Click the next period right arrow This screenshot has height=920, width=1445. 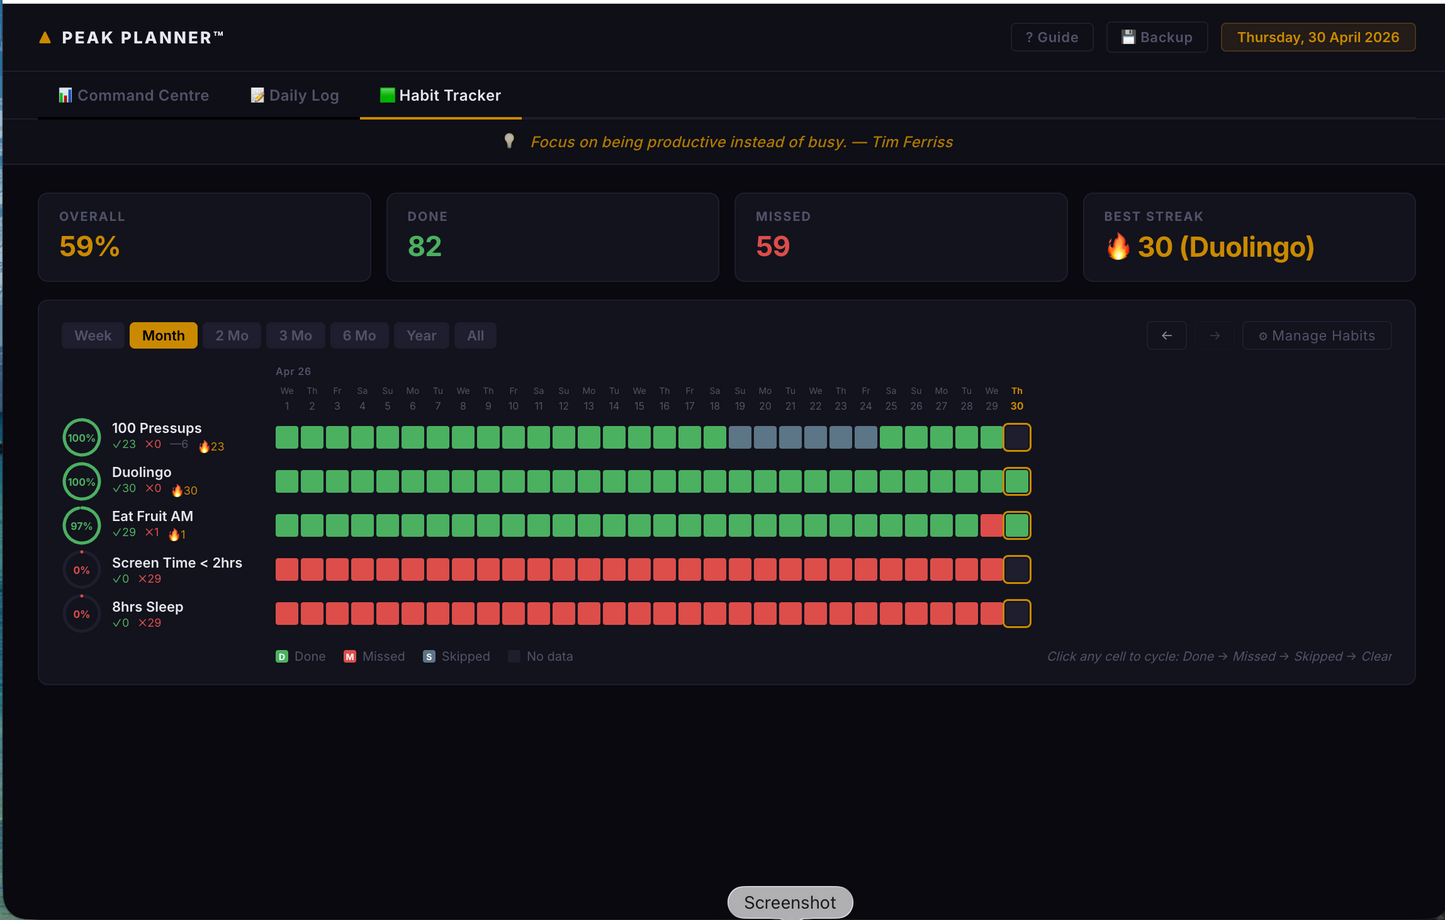[1214, 336]
